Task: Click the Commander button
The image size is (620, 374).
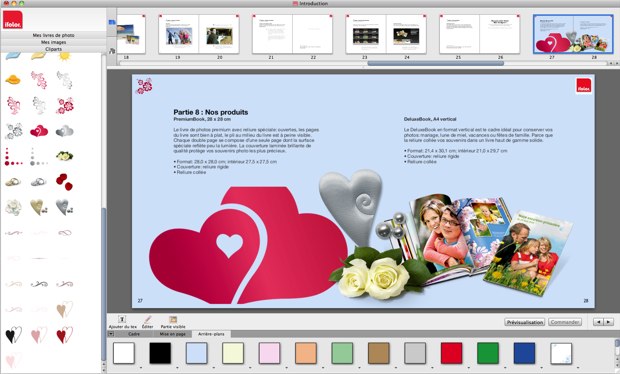Action: (x=565, y=322)
